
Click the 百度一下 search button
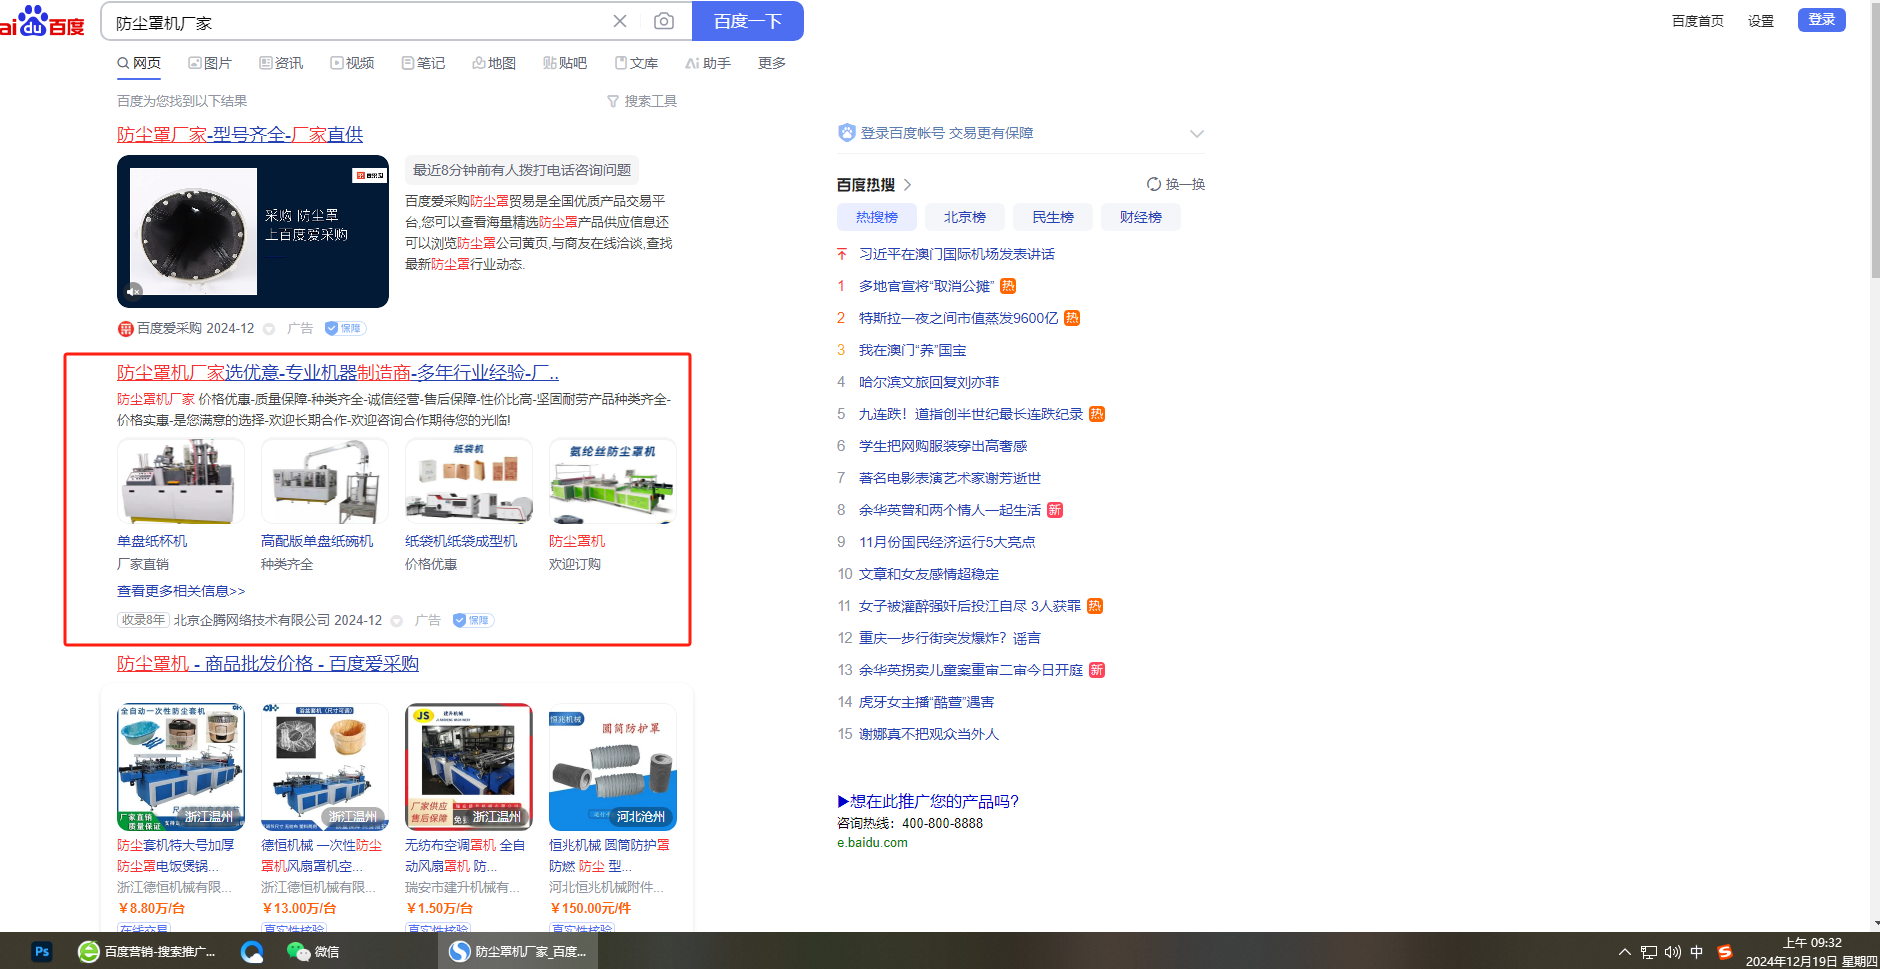click(747, 21)
